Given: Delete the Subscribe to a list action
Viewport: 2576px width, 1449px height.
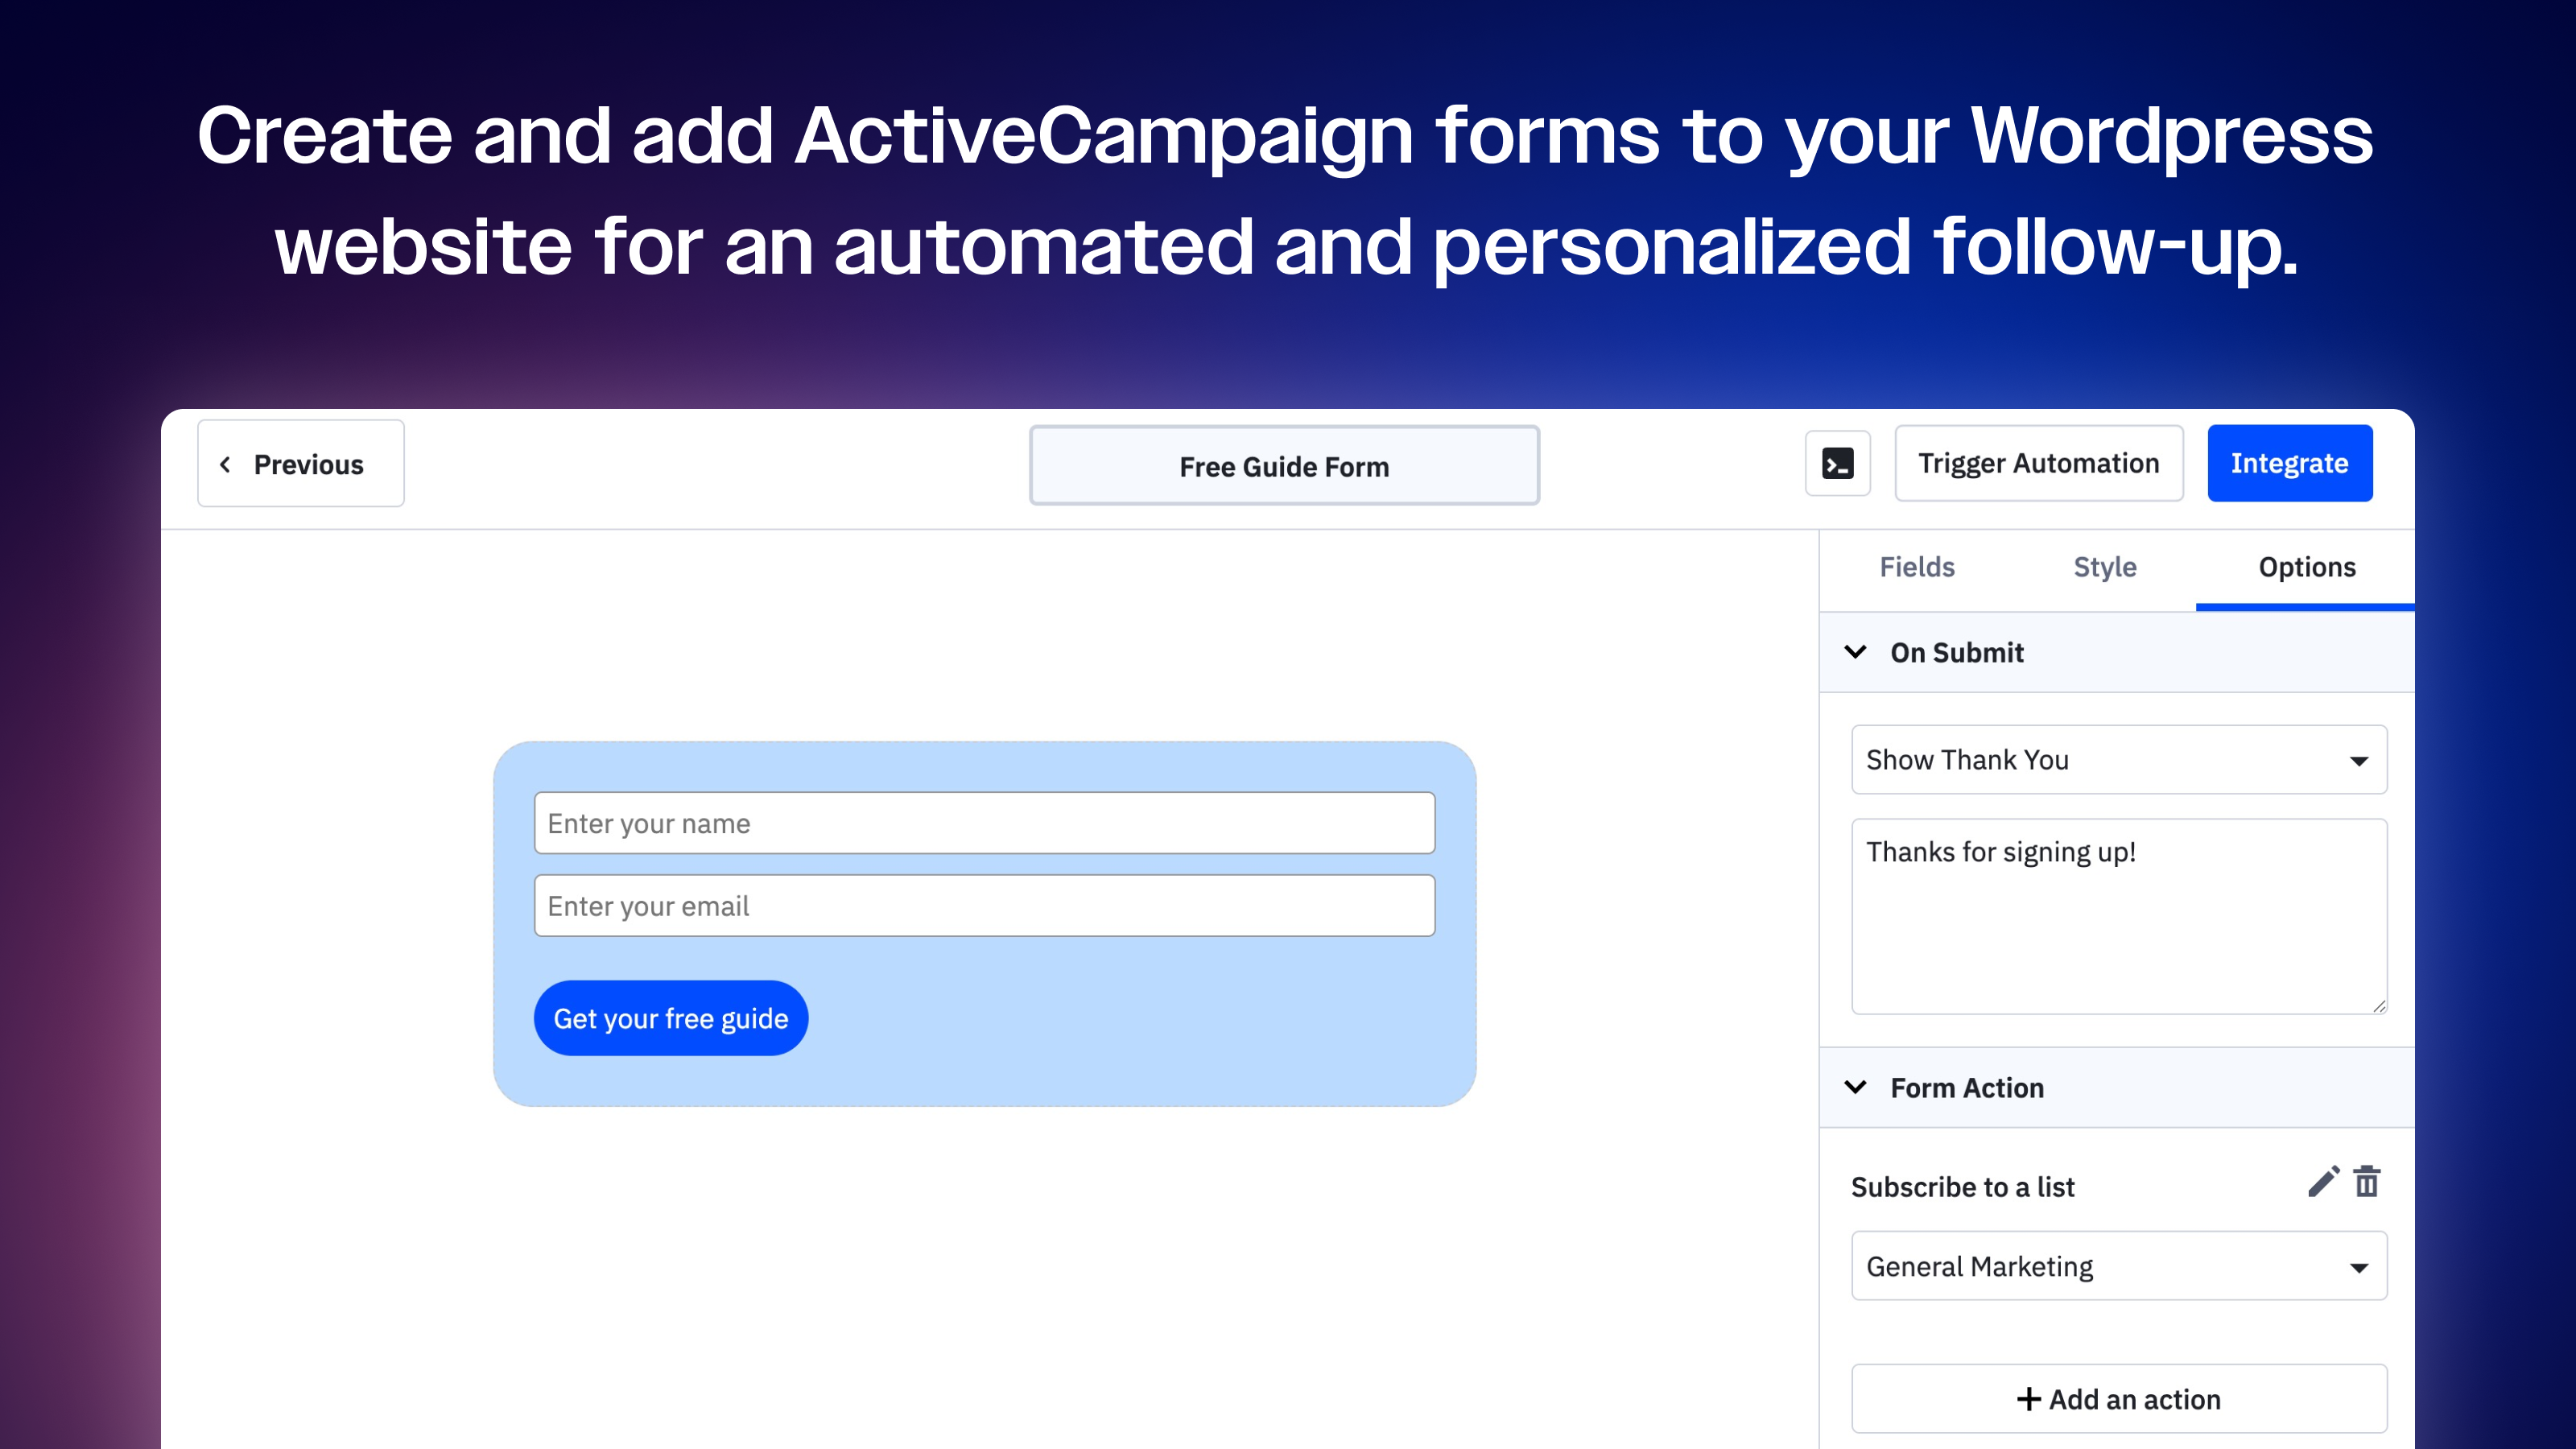Looking at the screenshot, I should [2367, 1181].
